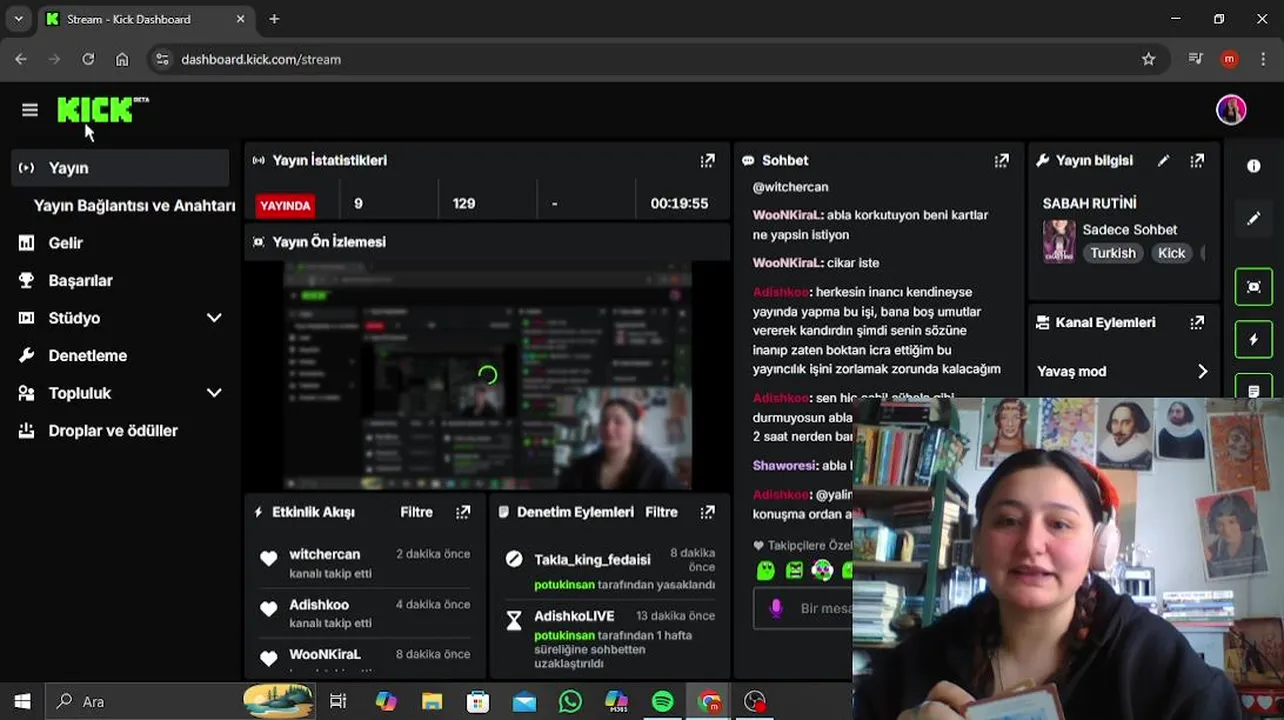The width and height of the screenshot is (1284, 720).
Task: Click Takla_king_fedaisi in the moderation log
Action: click(x=592, y=560)
